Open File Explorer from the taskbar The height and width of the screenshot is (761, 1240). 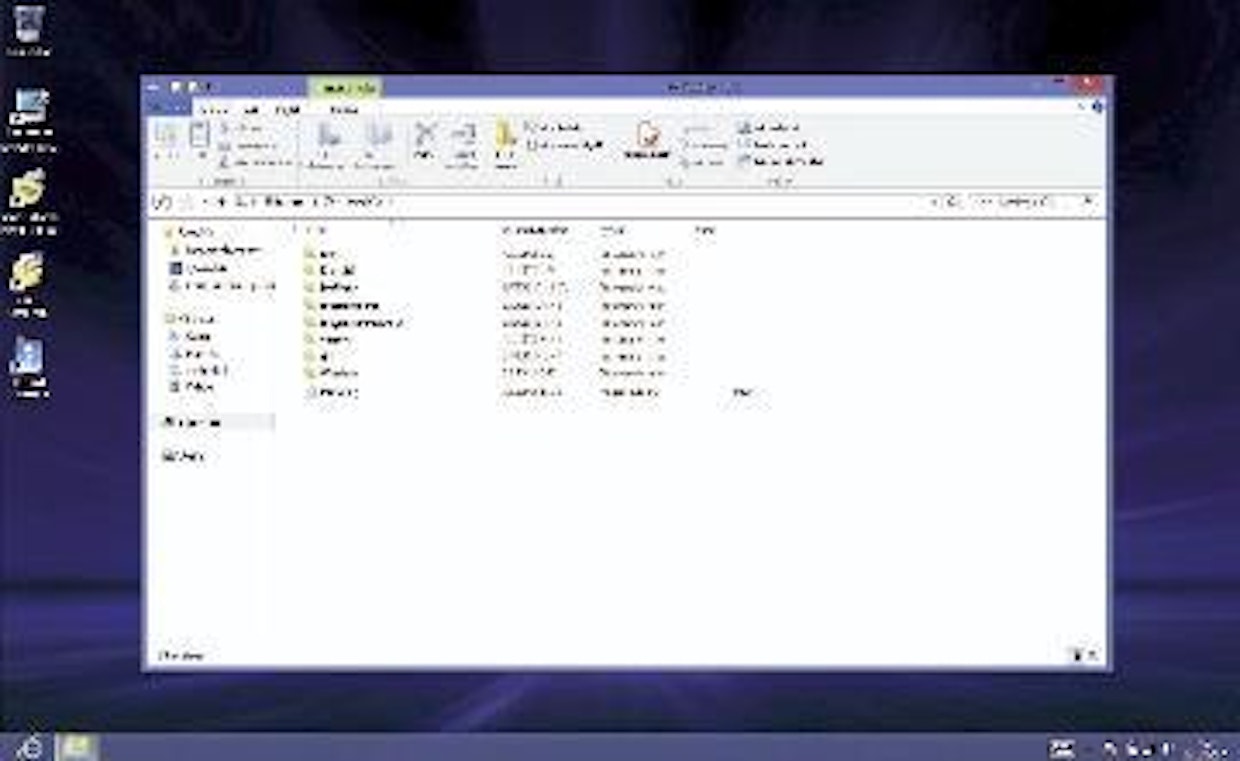(76, 747)
